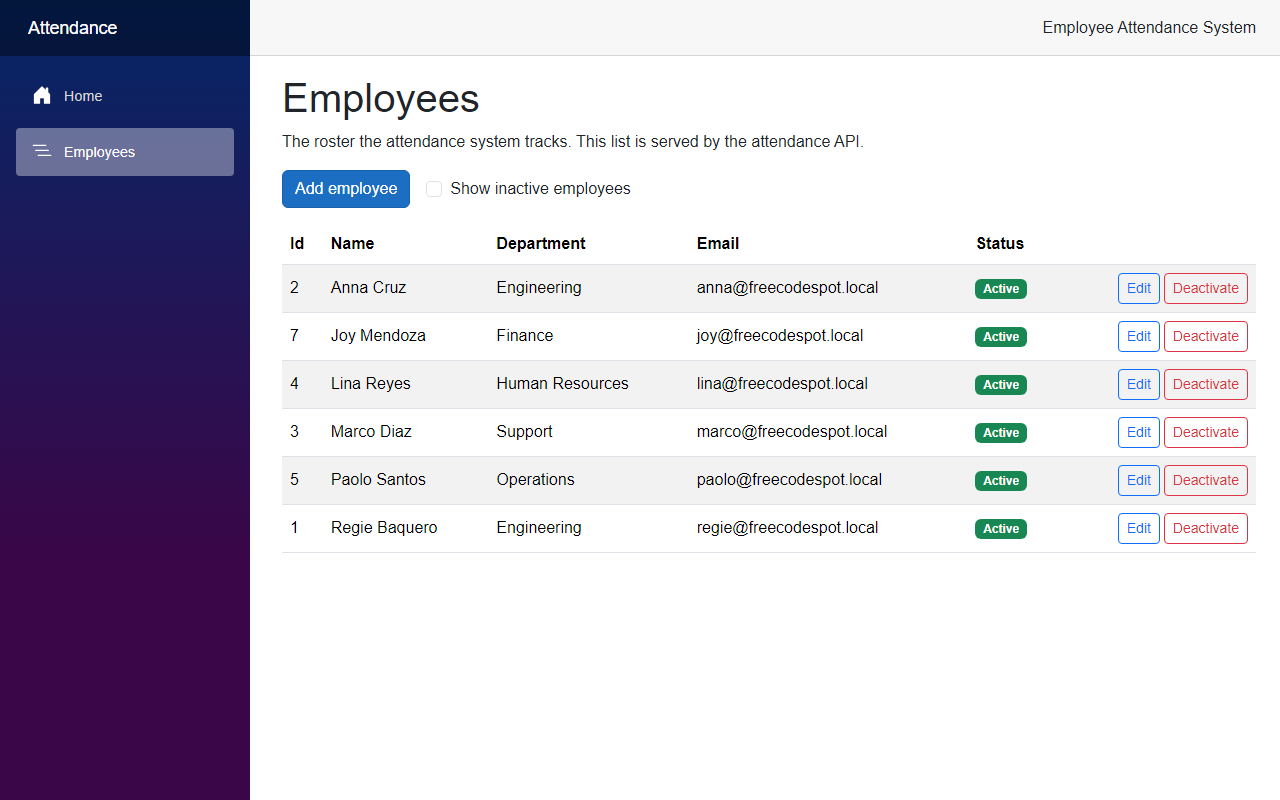Click Active status badge for Regie Baquero
Viewport: 1280px width, 800px height.
point(1001,529)
